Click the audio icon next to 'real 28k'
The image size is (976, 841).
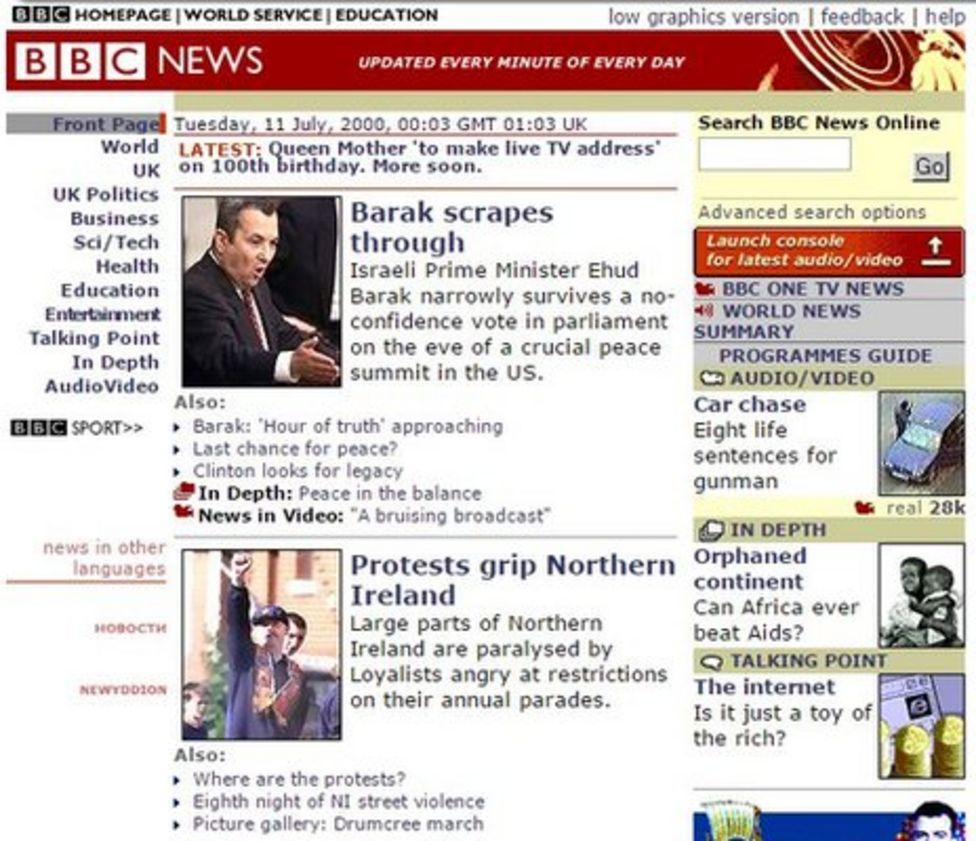point(866,507)
